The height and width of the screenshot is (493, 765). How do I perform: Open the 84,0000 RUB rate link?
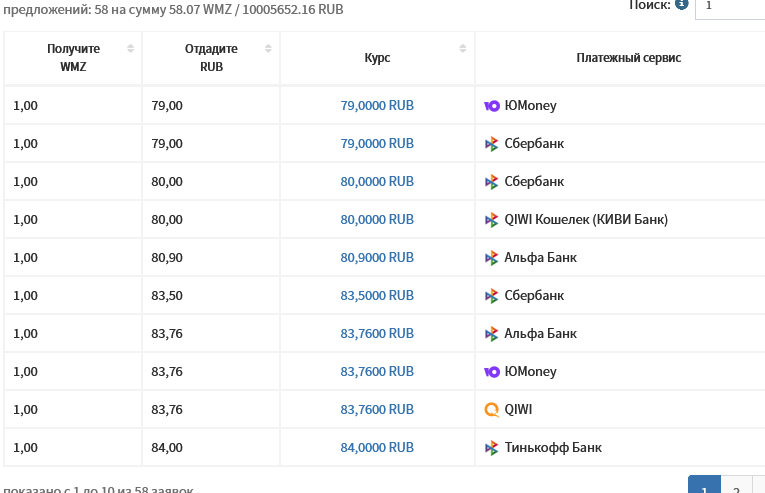point(377,448)
